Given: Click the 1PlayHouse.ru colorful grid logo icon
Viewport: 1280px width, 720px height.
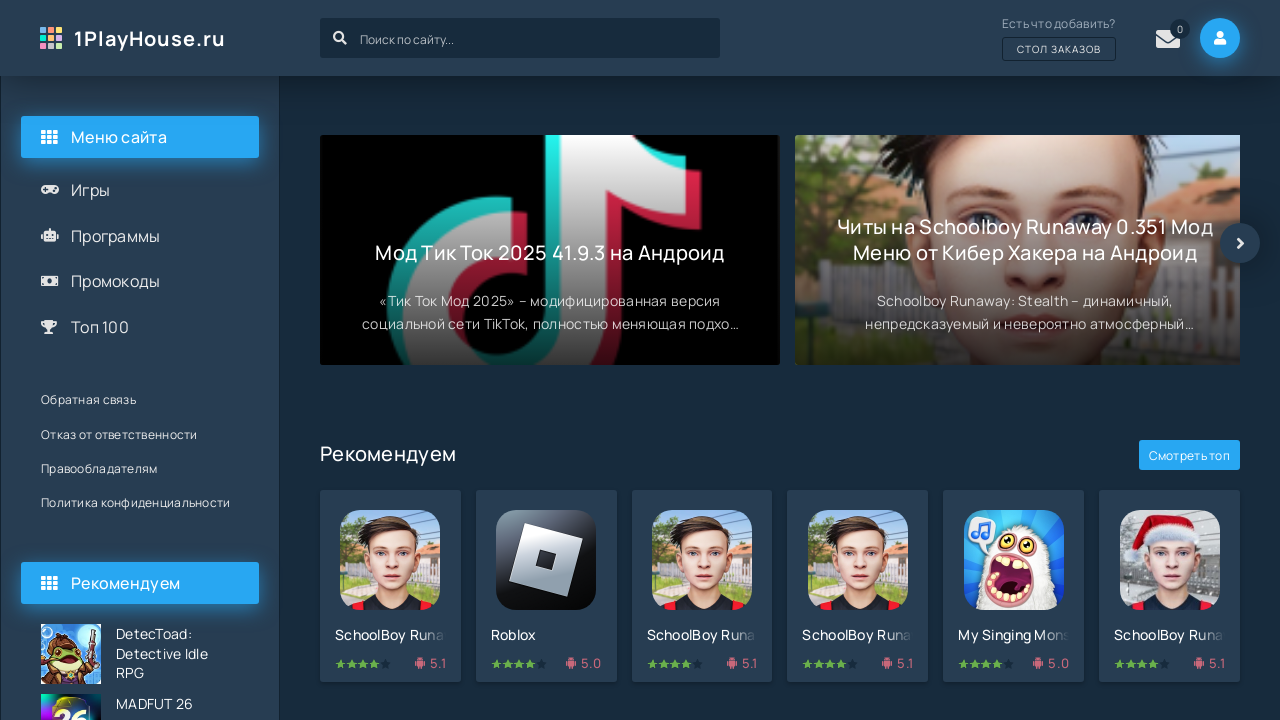Looking at the screenshot, I should [51, 38].
